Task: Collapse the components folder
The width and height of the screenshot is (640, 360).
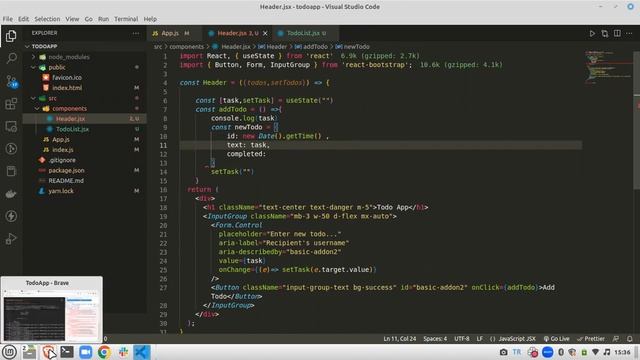Action: tap(37, 109)
